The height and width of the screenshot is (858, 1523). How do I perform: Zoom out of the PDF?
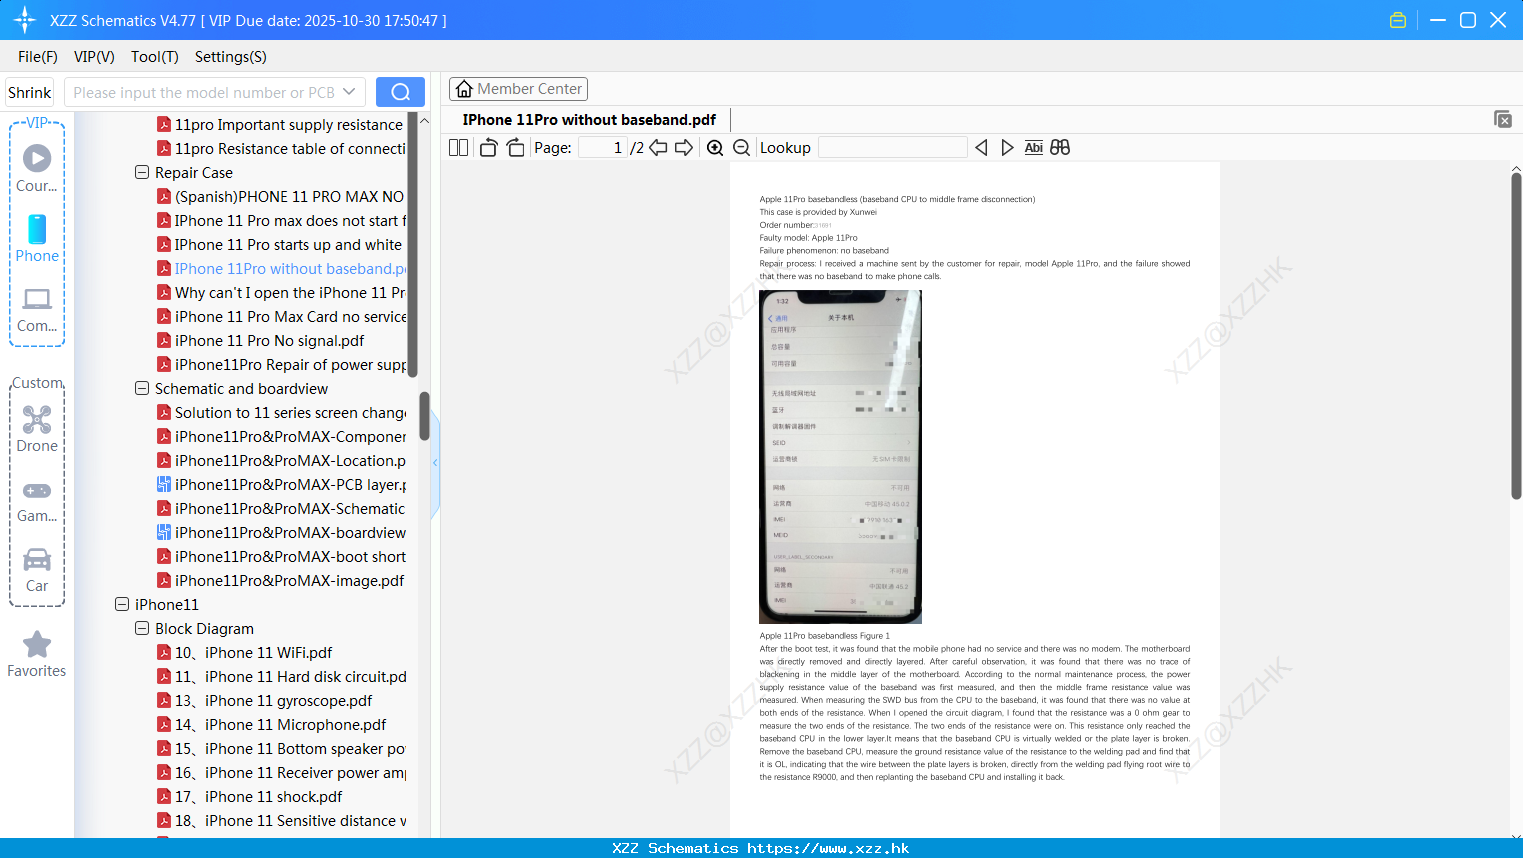[742, 148]
